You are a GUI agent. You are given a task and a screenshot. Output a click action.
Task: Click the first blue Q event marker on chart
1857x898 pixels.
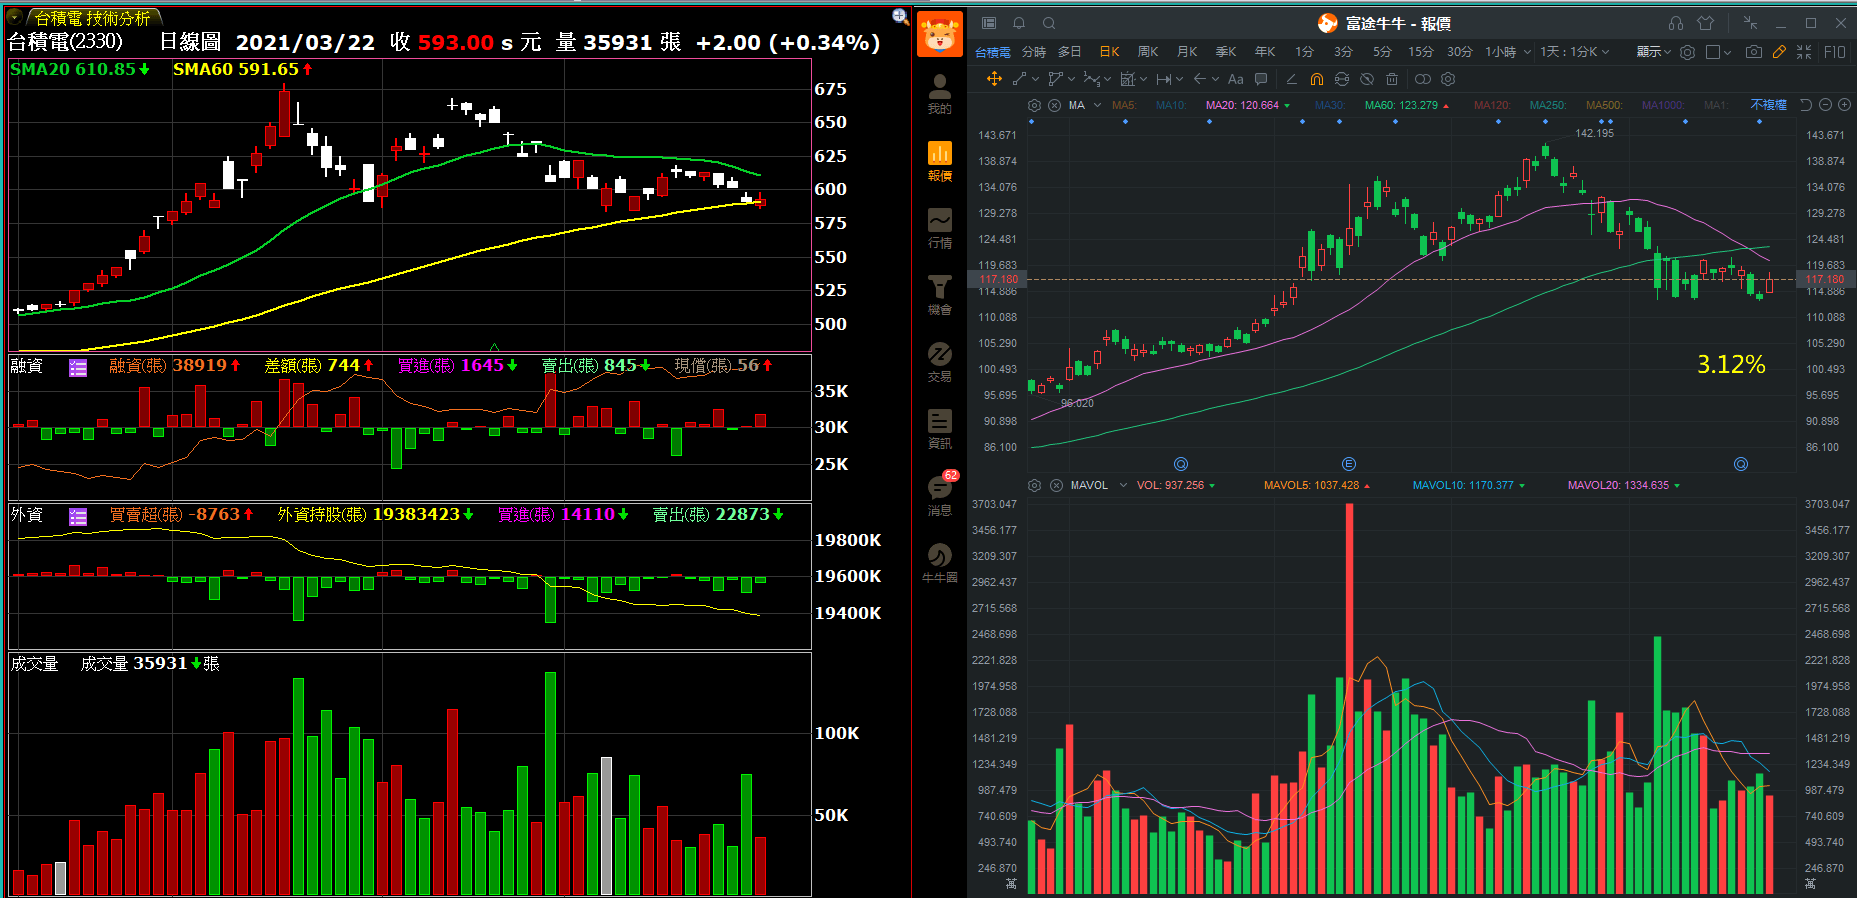[x=1181, y=464]
